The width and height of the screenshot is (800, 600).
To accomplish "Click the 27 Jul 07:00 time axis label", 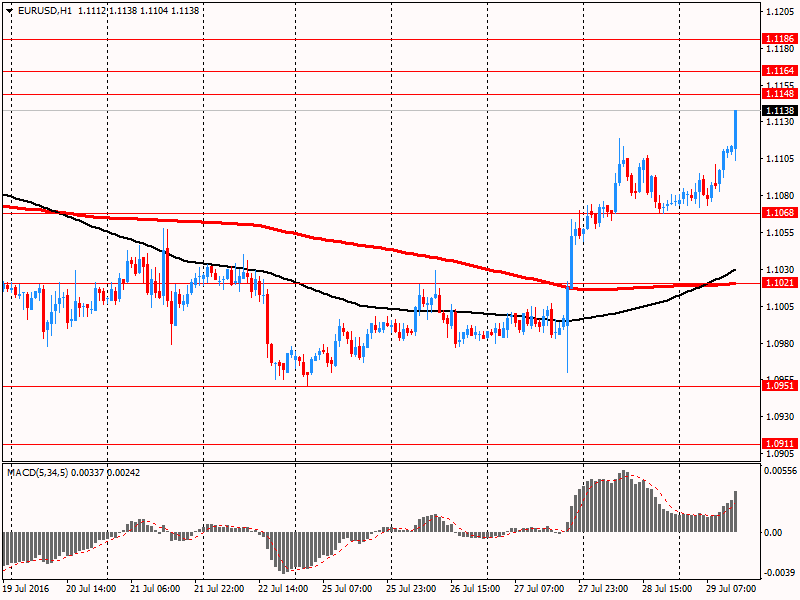I will (539, 589).
